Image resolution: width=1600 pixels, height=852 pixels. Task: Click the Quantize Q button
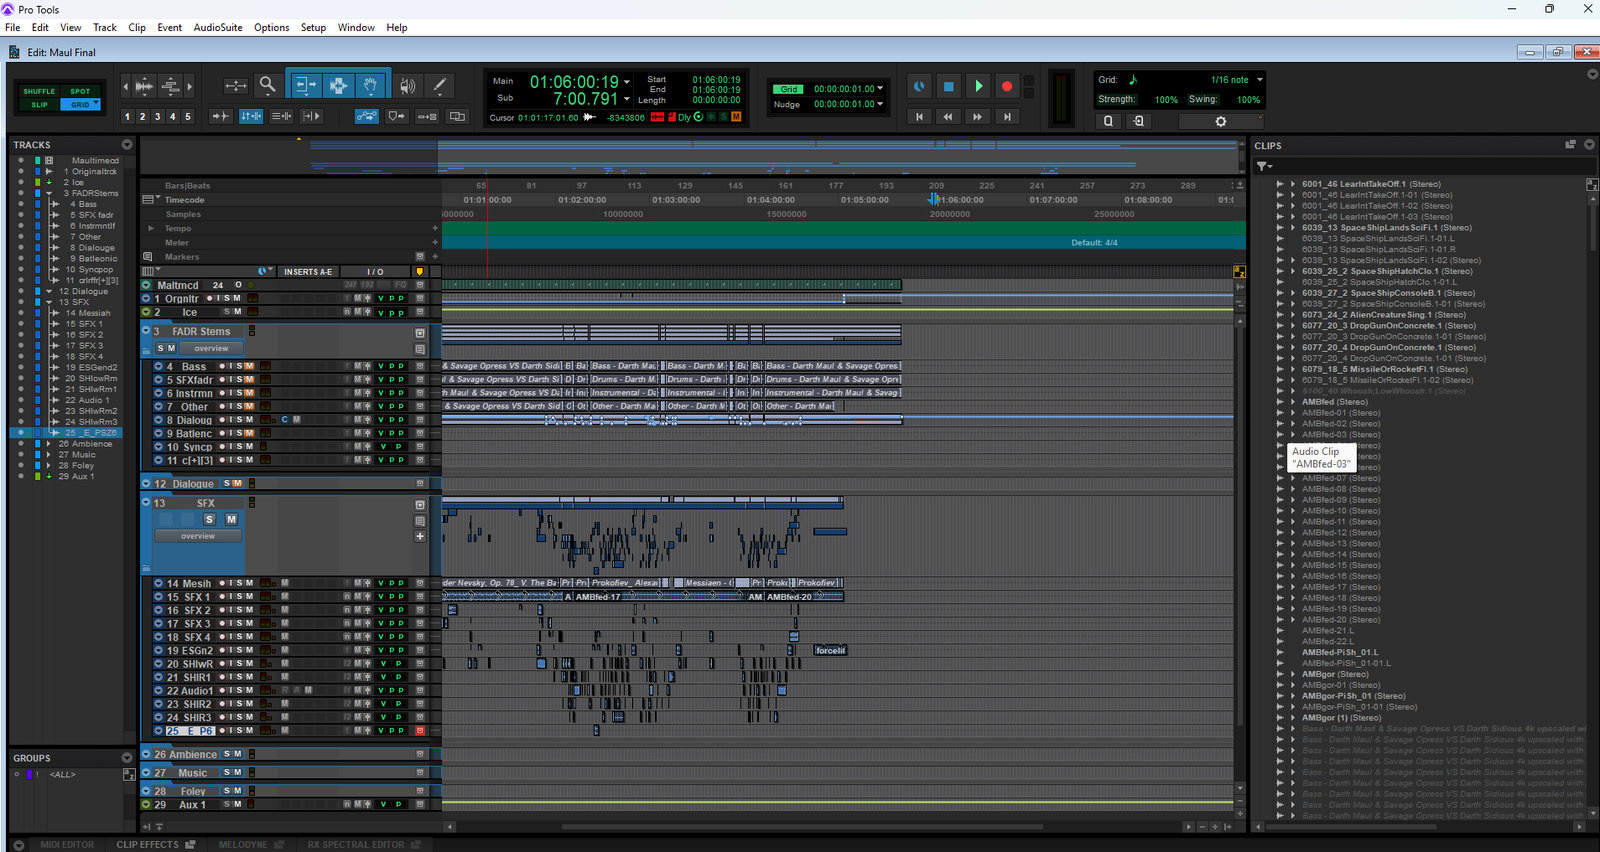point(1108,121)
